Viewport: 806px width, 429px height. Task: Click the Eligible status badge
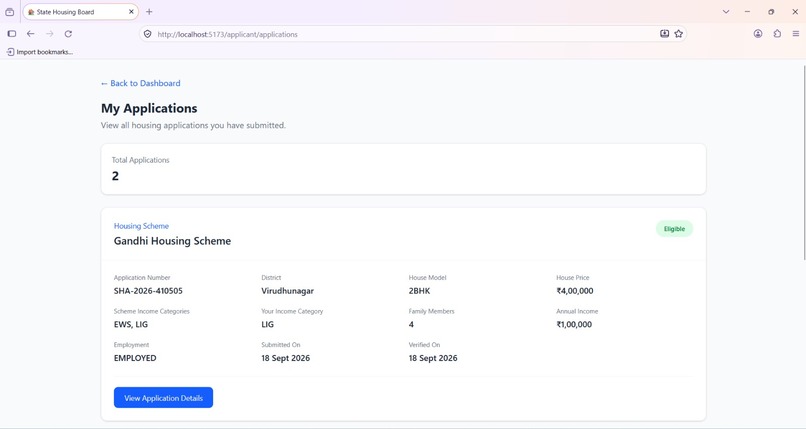[x=674, y=229]
